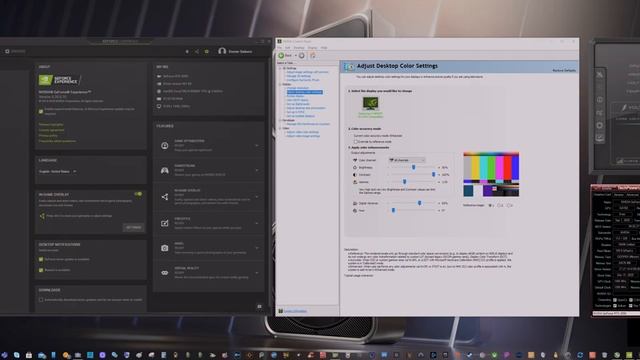Screen dimensions: 640x360
Task: Open Language dropdown in GeForce Experience
Action: (58, 171)
